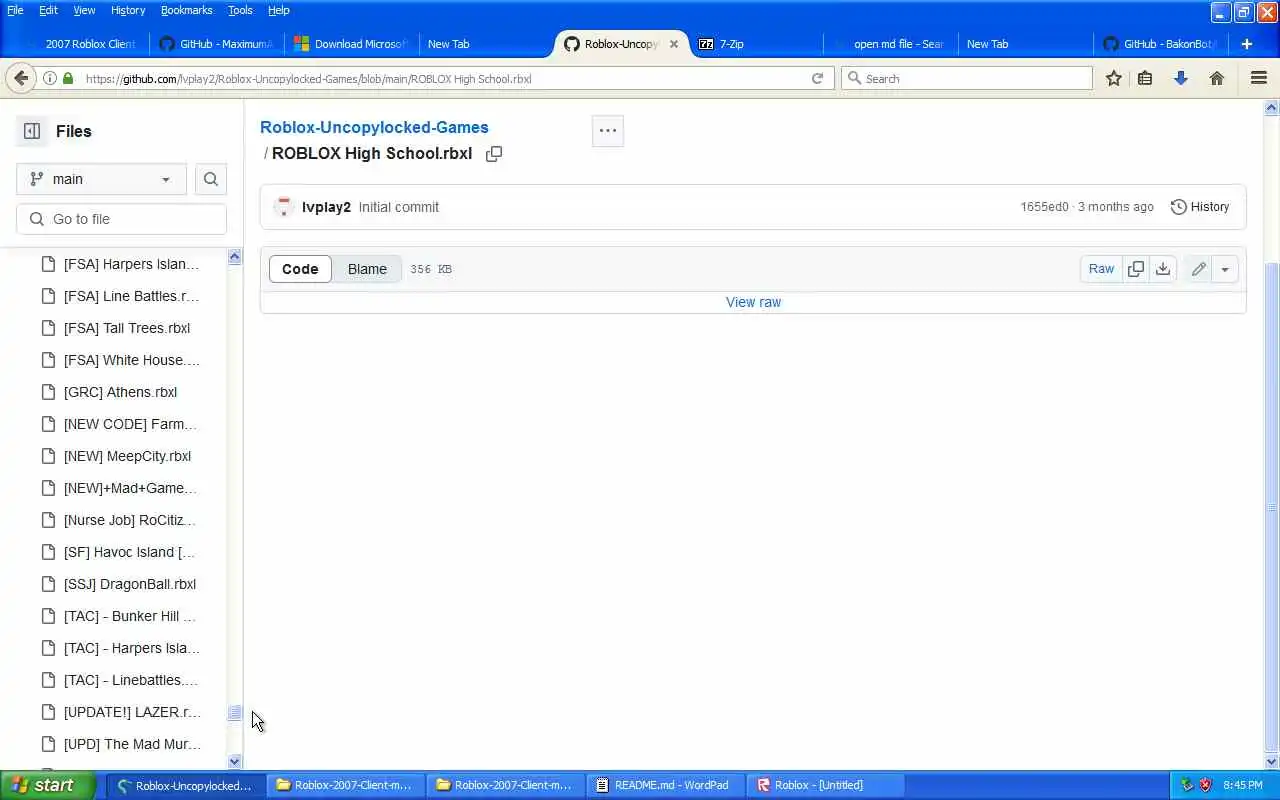Open the main branch dropdown
This screenshot has height=800, width=1280.
[101, 179]
